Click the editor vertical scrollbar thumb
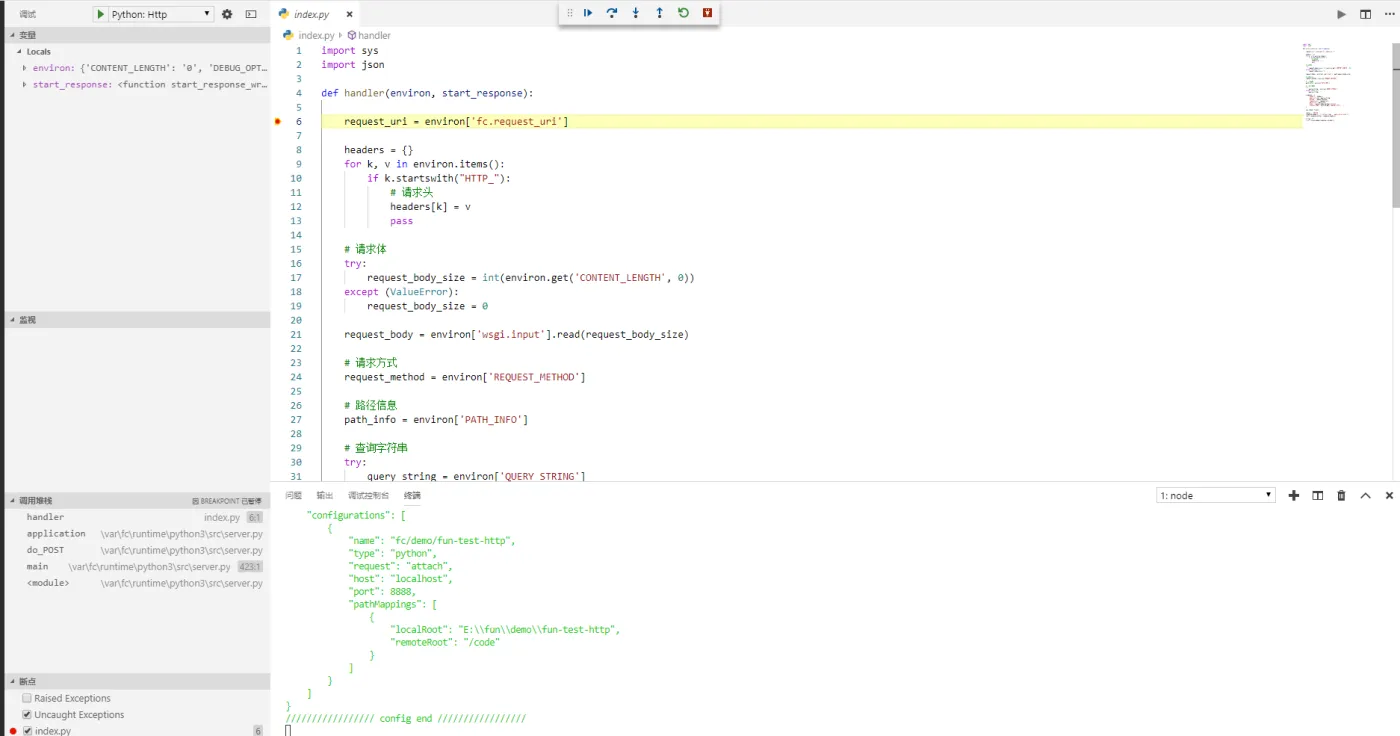 1396,125
